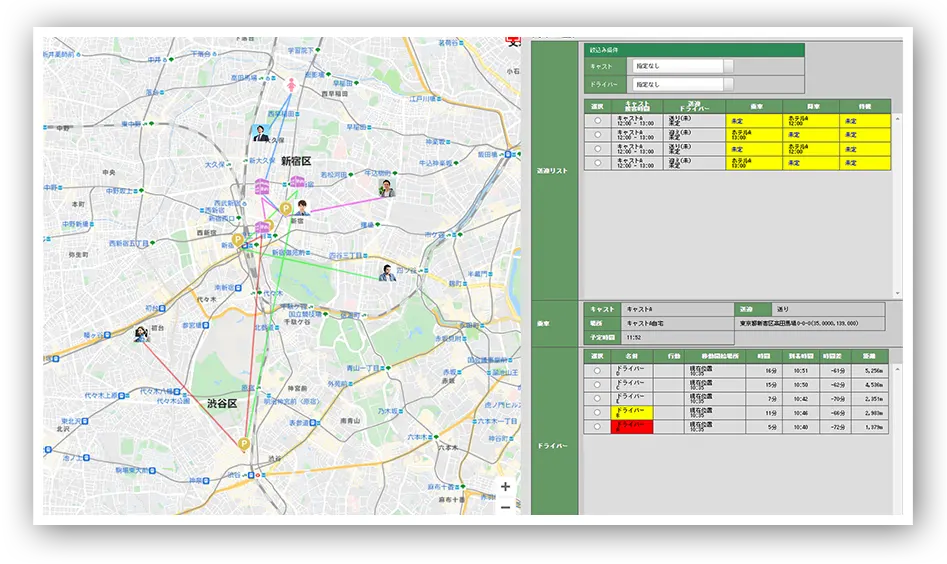947x564 pixels.
Task: Click the pink female cast marker on the map
Action: [x=291, y=85]
